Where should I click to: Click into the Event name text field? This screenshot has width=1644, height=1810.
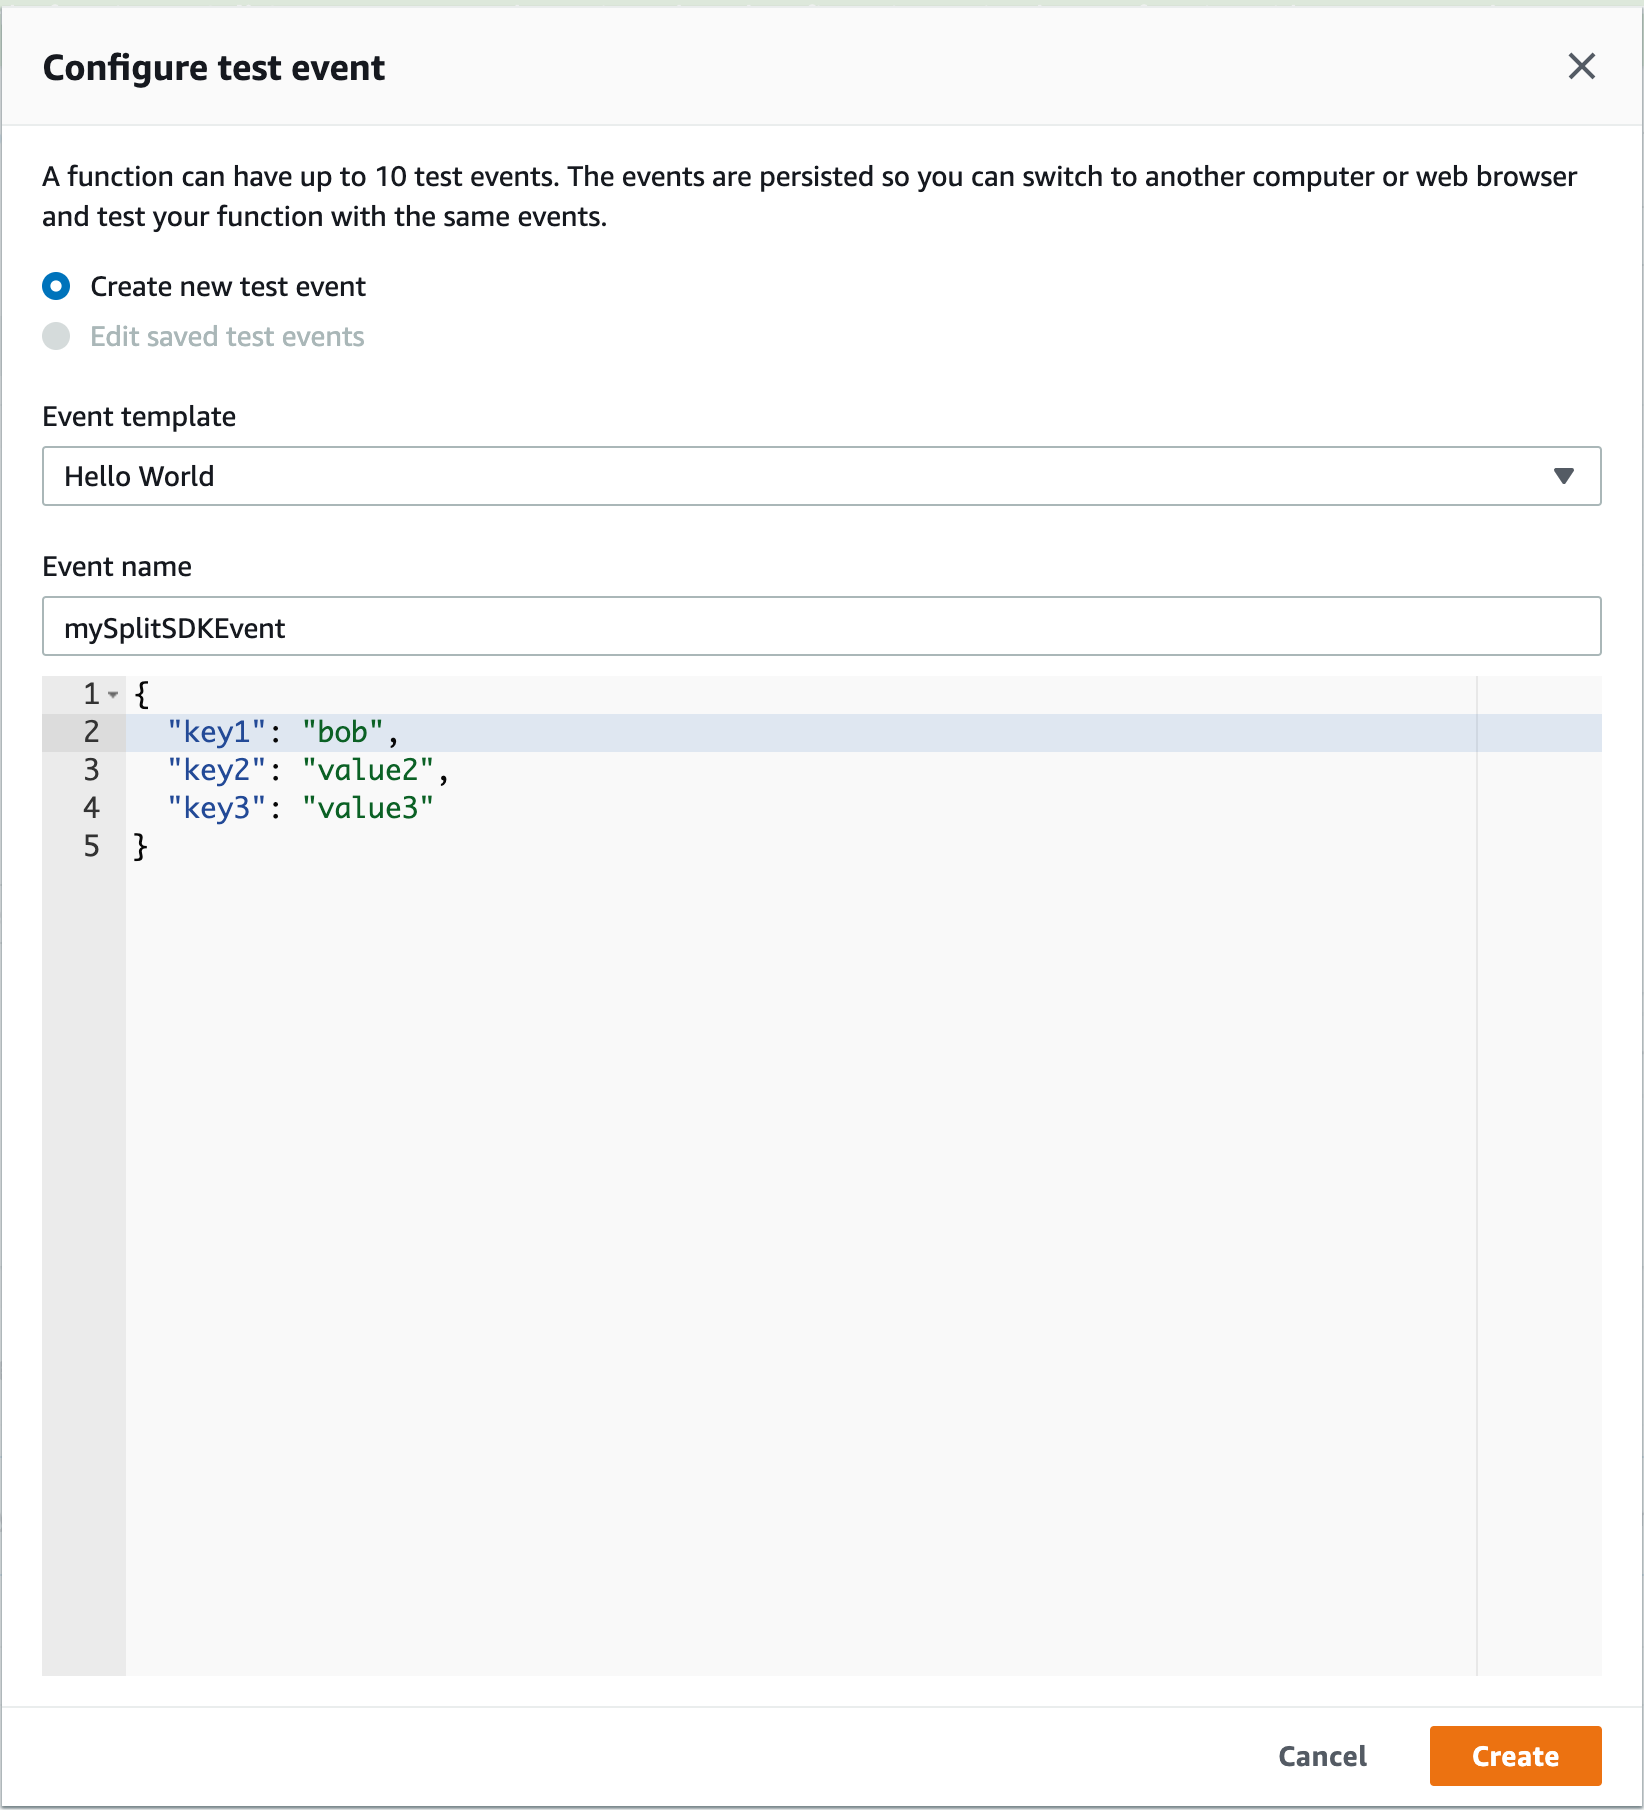pyautogui.click(x=820, y=627)
